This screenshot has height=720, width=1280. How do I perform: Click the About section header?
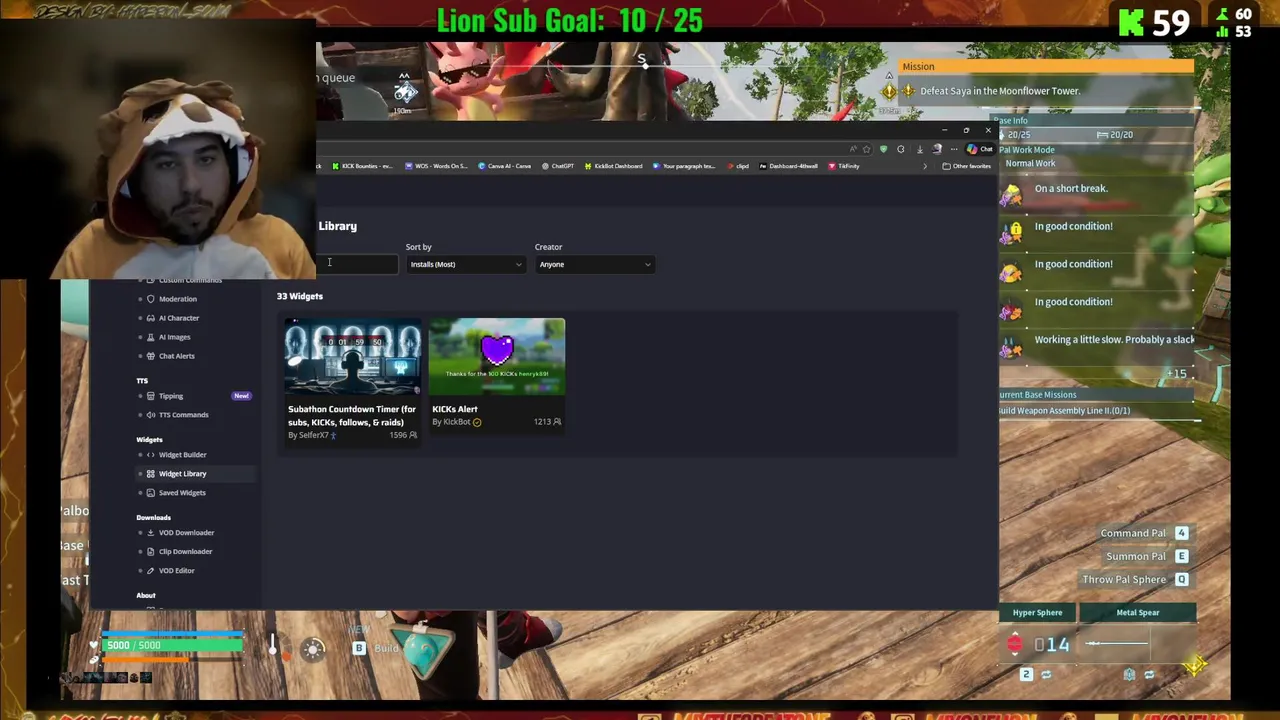pos(146,596)
